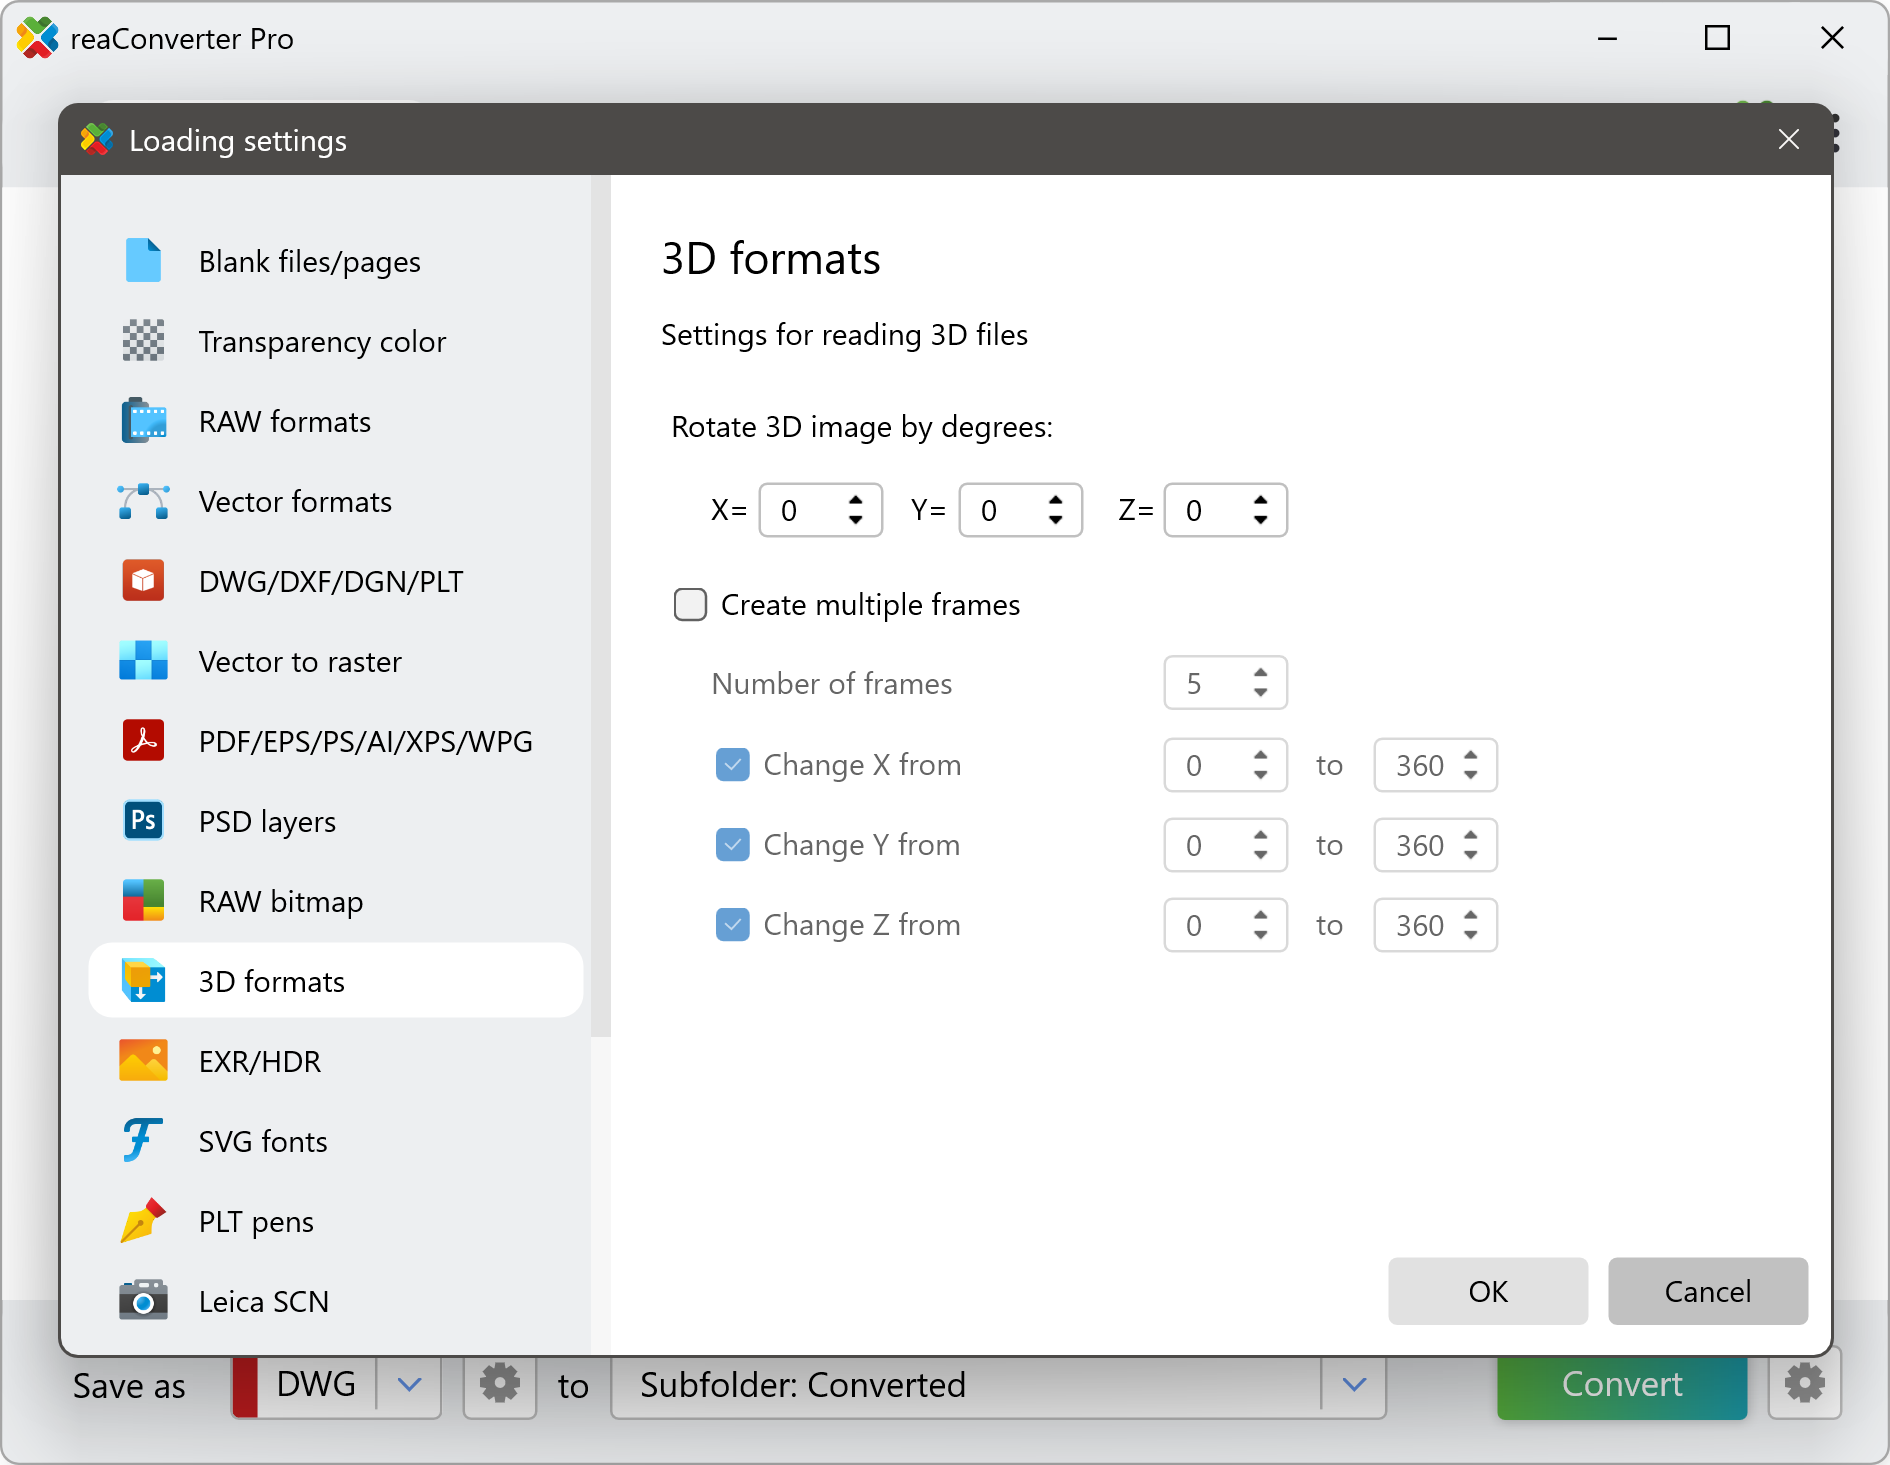
Task: Increase the X rotation degree spinner
Action: coord(856,500)
